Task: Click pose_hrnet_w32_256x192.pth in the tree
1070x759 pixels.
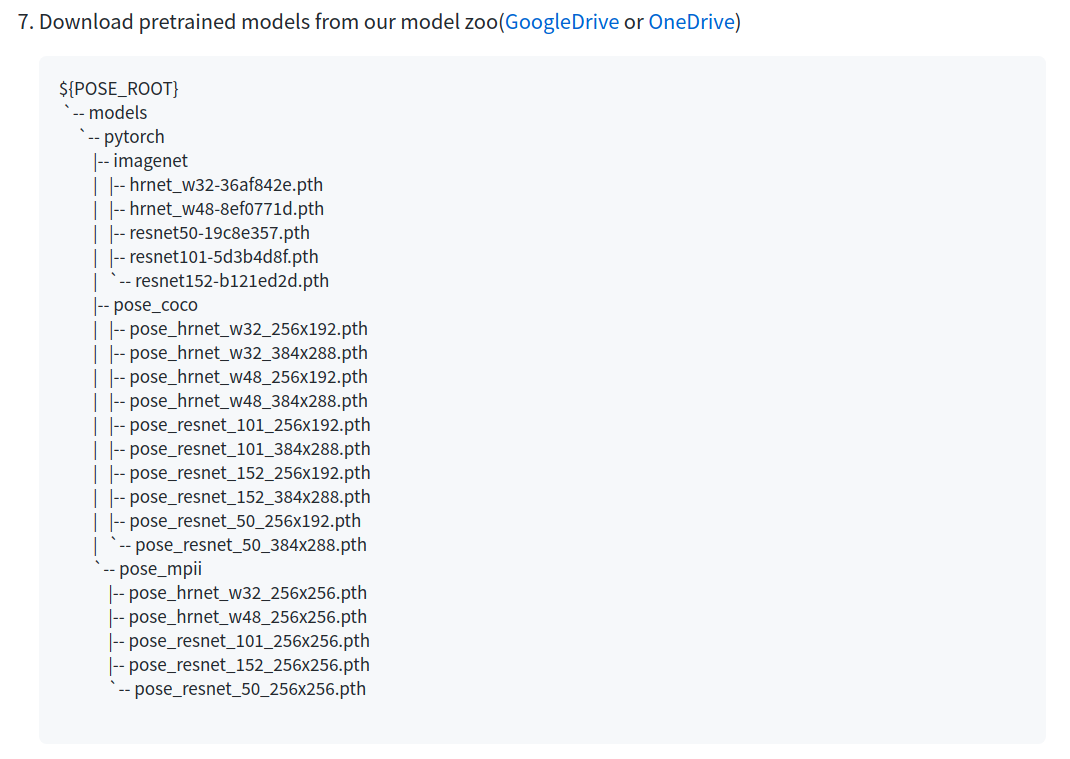Action: click(248, 329)
